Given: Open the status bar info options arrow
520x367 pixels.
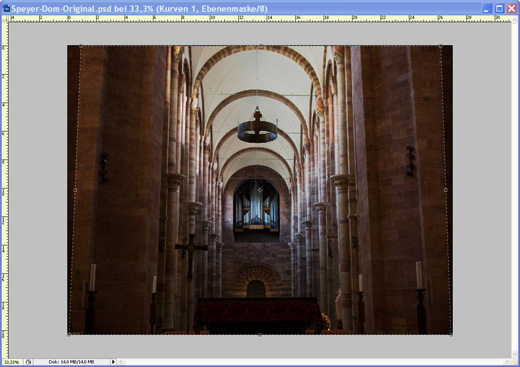Looking at the screenshot, I should [x=113, y=362].
